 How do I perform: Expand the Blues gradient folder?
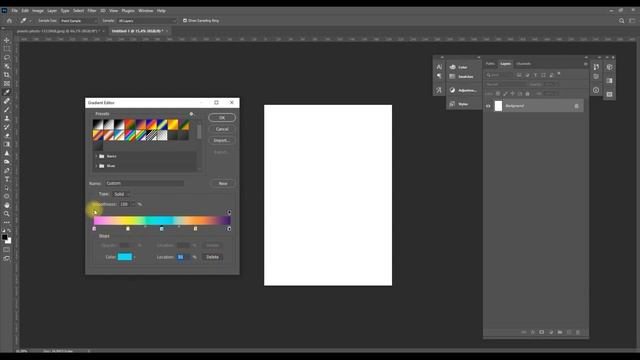pos(96,166)
